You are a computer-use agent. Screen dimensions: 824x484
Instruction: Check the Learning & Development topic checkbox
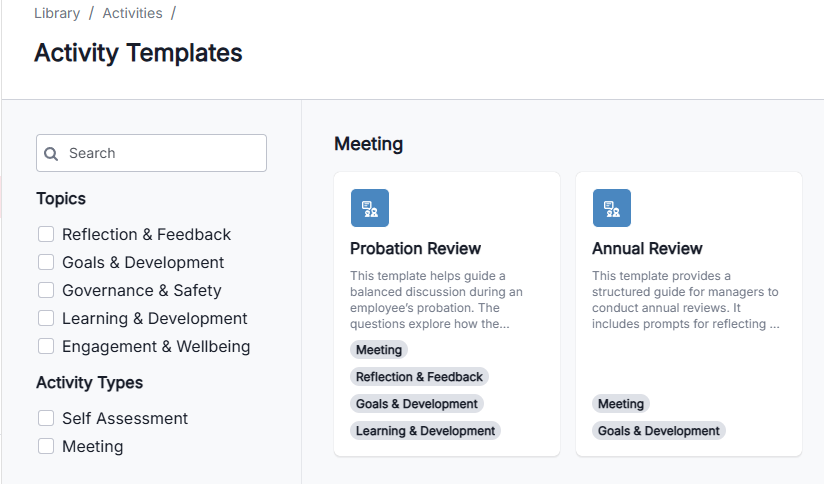pyautogui.click(x=46, y=318)
